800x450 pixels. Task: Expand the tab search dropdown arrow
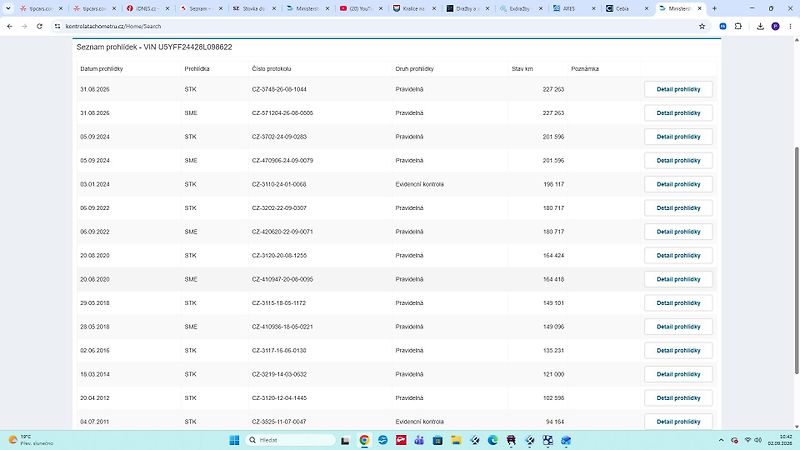(x=8, y=8)
